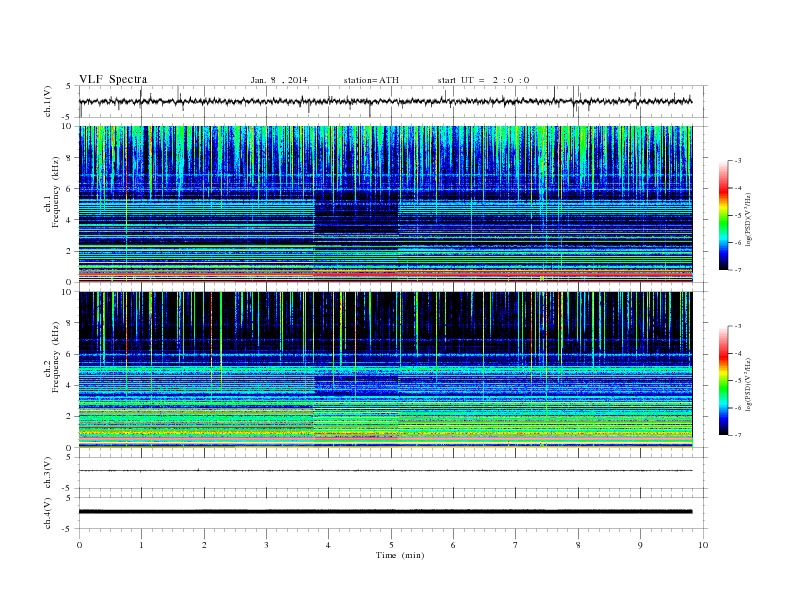The width and height of the screenshot is (792, 612).
Task: Click the ch.3 flat voltage trace
Action: coord(385,471)
